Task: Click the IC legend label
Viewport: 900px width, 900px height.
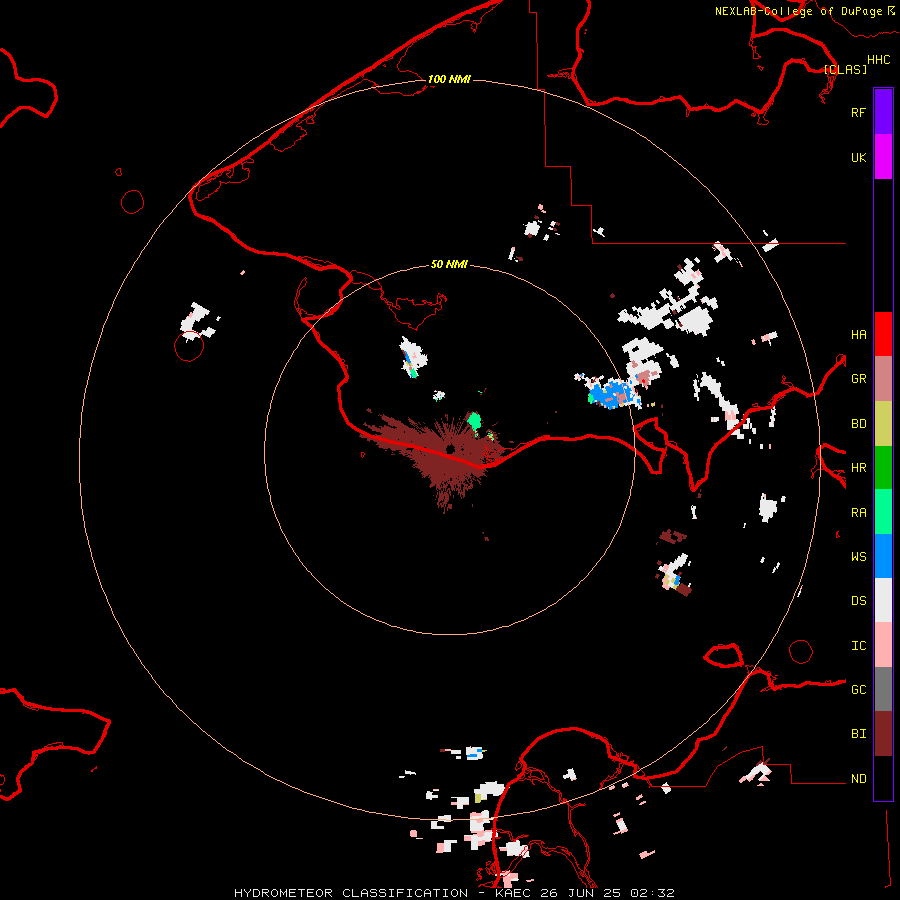Action: (x=858, y=645)
